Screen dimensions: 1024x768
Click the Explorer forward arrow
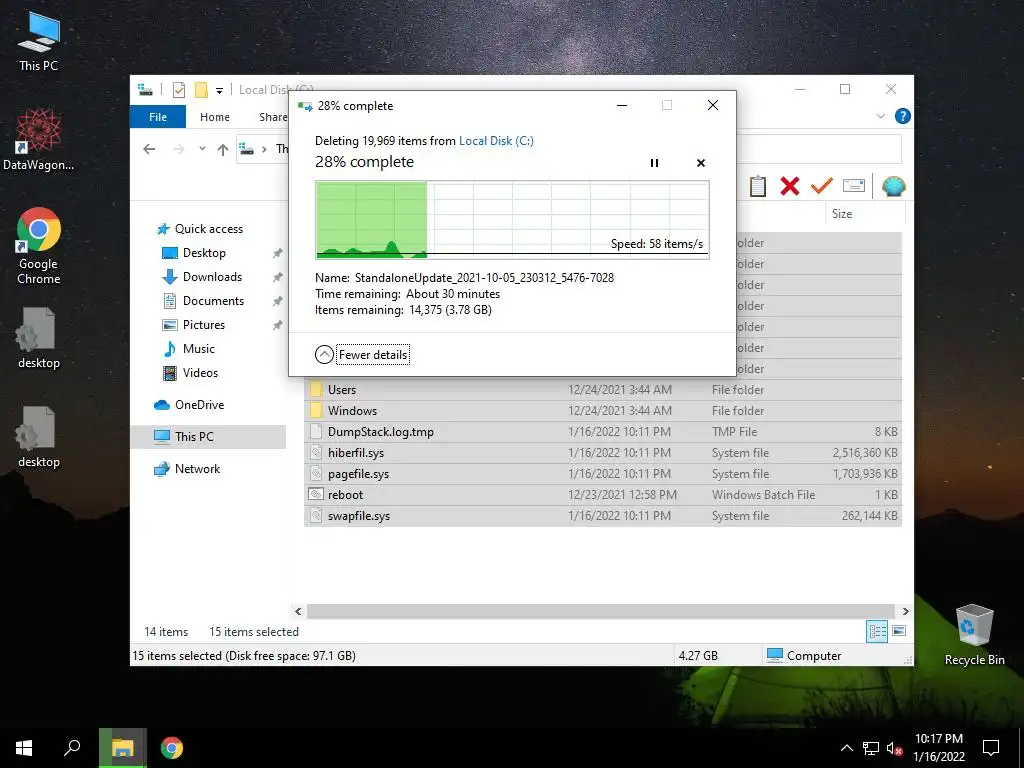click(178, 149)
